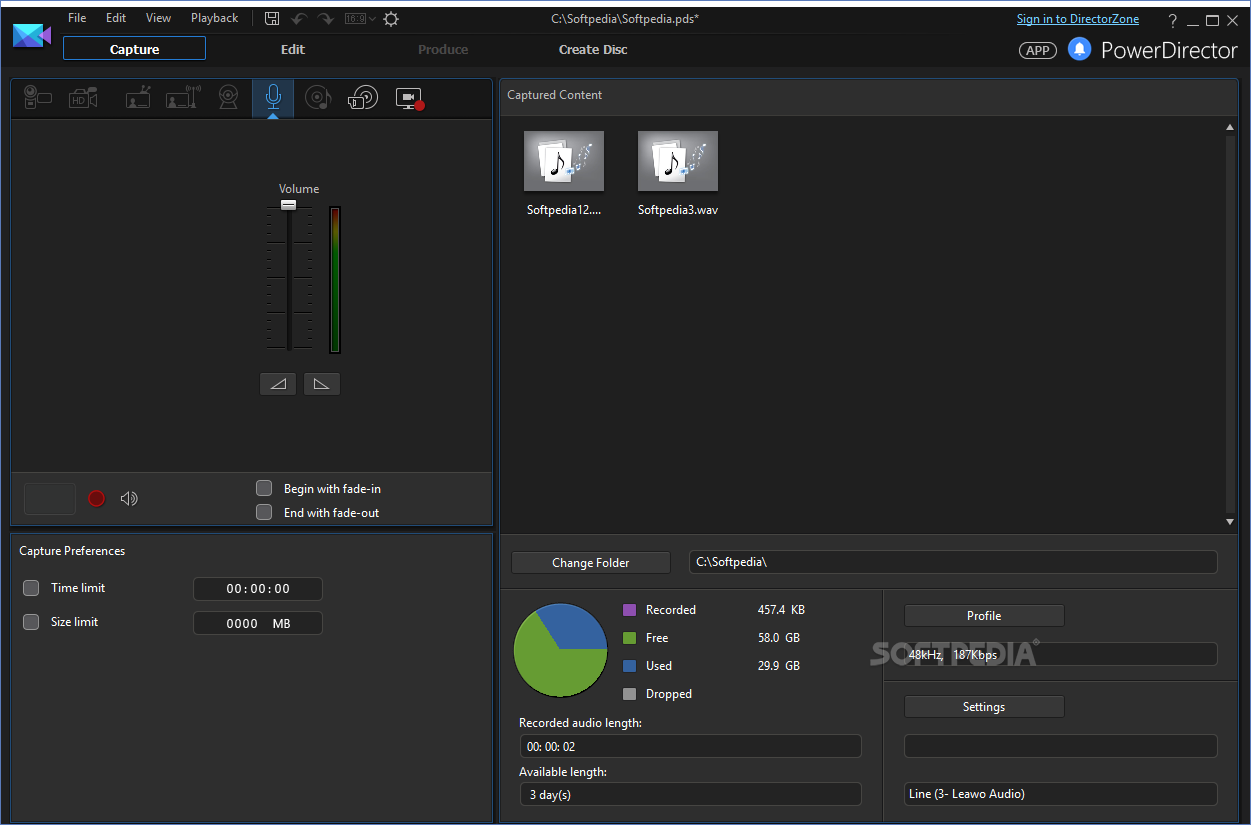The image size is (1251, 825).
Task: Open the 16:9 aspect ratio dropdown
Action: (360, 19)
